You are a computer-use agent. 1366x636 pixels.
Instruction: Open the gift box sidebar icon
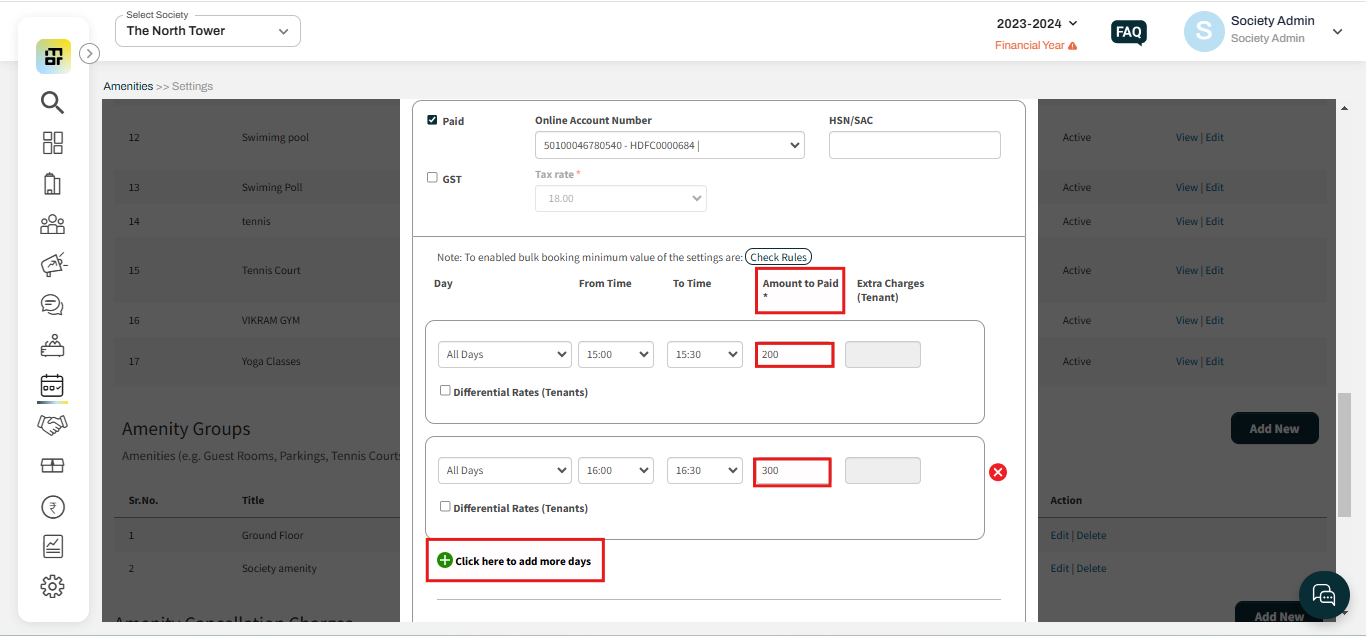(53, 466)
